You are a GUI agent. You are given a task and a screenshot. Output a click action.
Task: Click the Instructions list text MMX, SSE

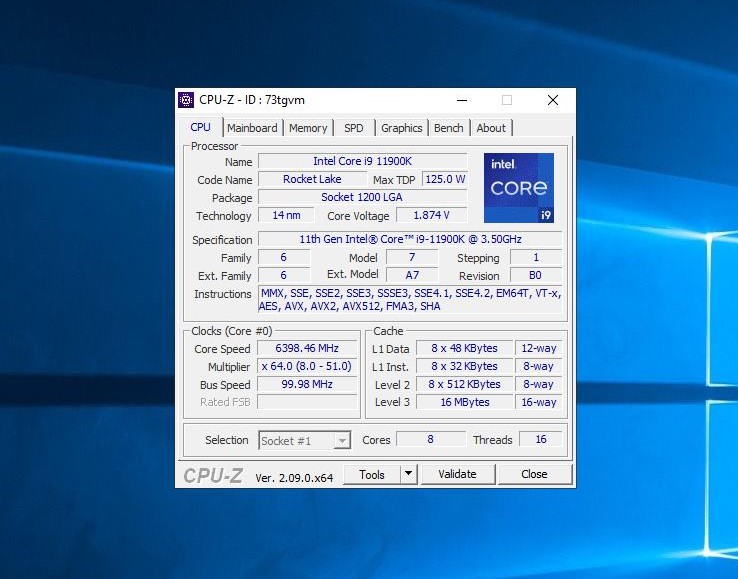coord(410,299)
